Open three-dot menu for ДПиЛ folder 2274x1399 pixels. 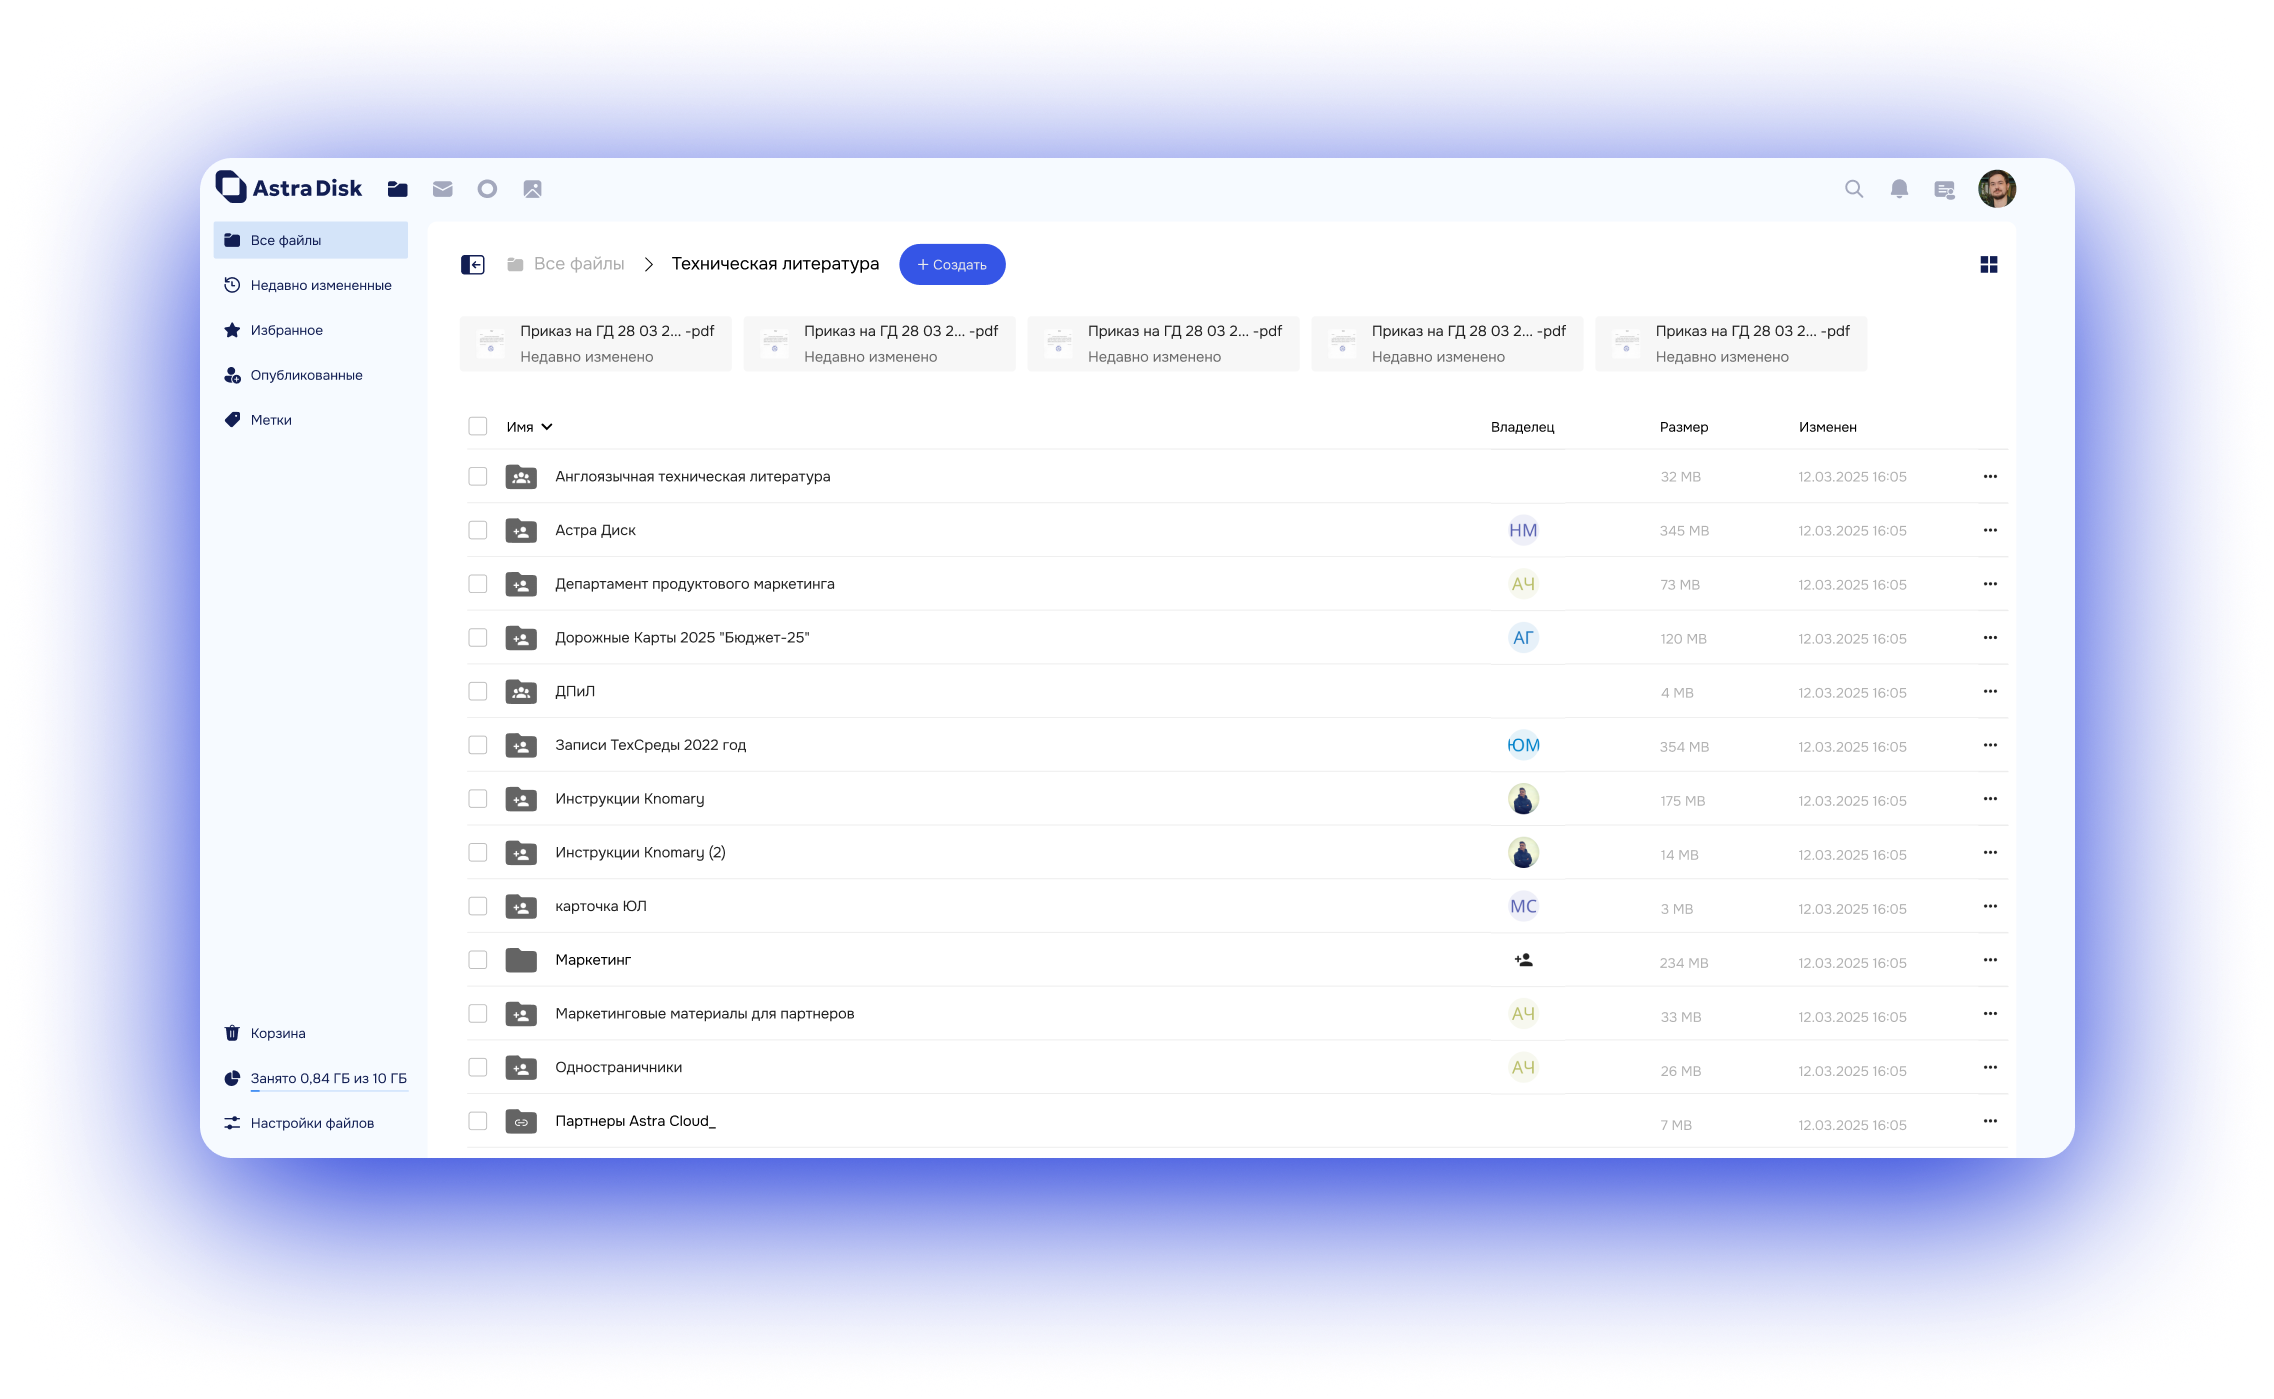(1989, 691)
